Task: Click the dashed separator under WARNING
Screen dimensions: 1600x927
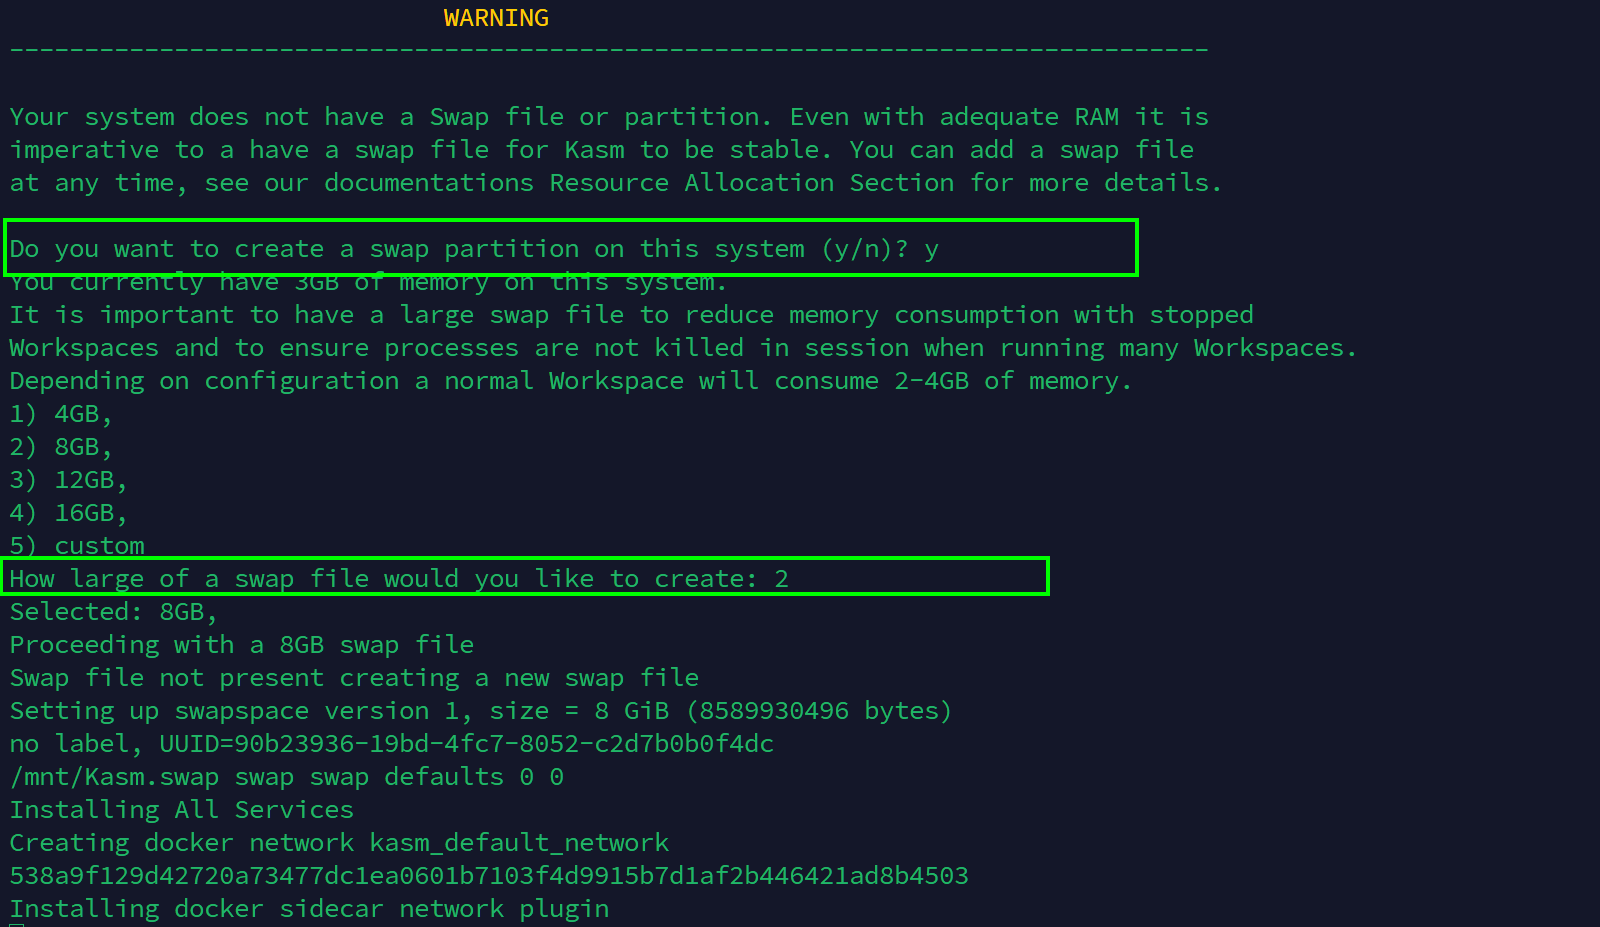Action: tap(608, 50)
